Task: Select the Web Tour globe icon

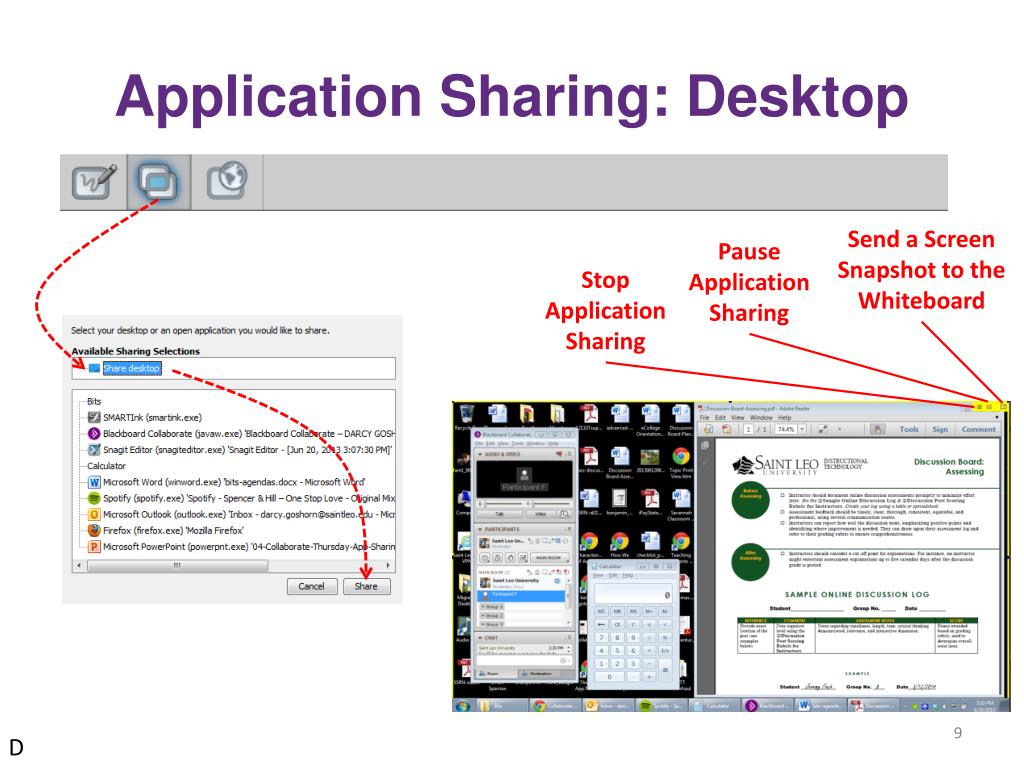Action: pyautogui.click(x=227, y=180)
